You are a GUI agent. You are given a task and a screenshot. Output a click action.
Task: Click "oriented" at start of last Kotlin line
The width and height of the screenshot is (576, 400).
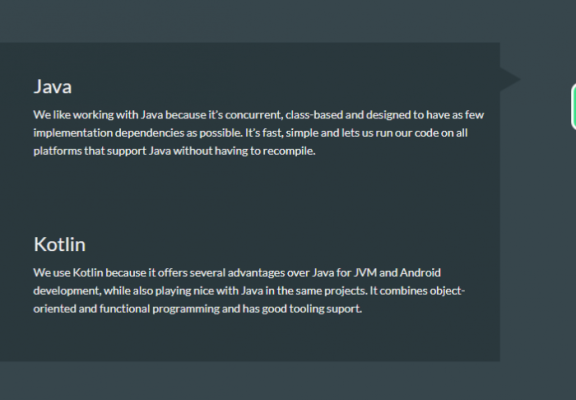tap(55, 309)
